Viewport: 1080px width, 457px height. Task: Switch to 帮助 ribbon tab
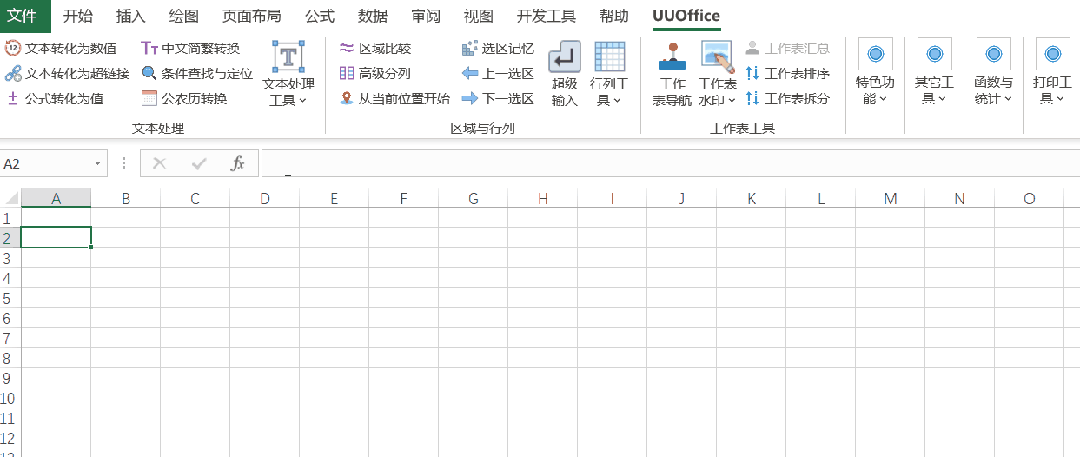pos(614,17)
